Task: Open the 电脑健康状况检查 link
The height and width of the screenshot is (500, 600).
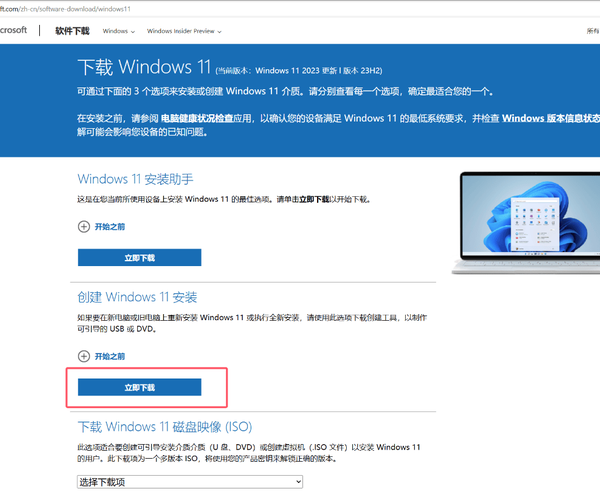Action: [x=197, y=119]
